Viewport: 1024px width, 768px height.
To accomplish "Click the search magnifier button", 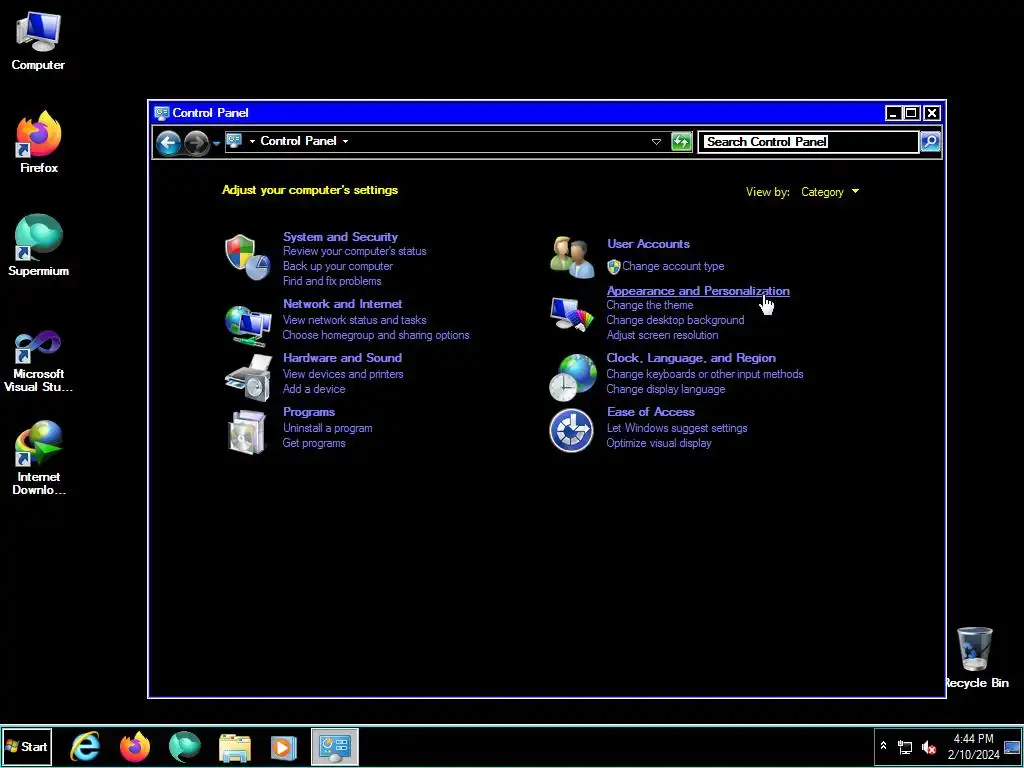I will tap(930, 141).
